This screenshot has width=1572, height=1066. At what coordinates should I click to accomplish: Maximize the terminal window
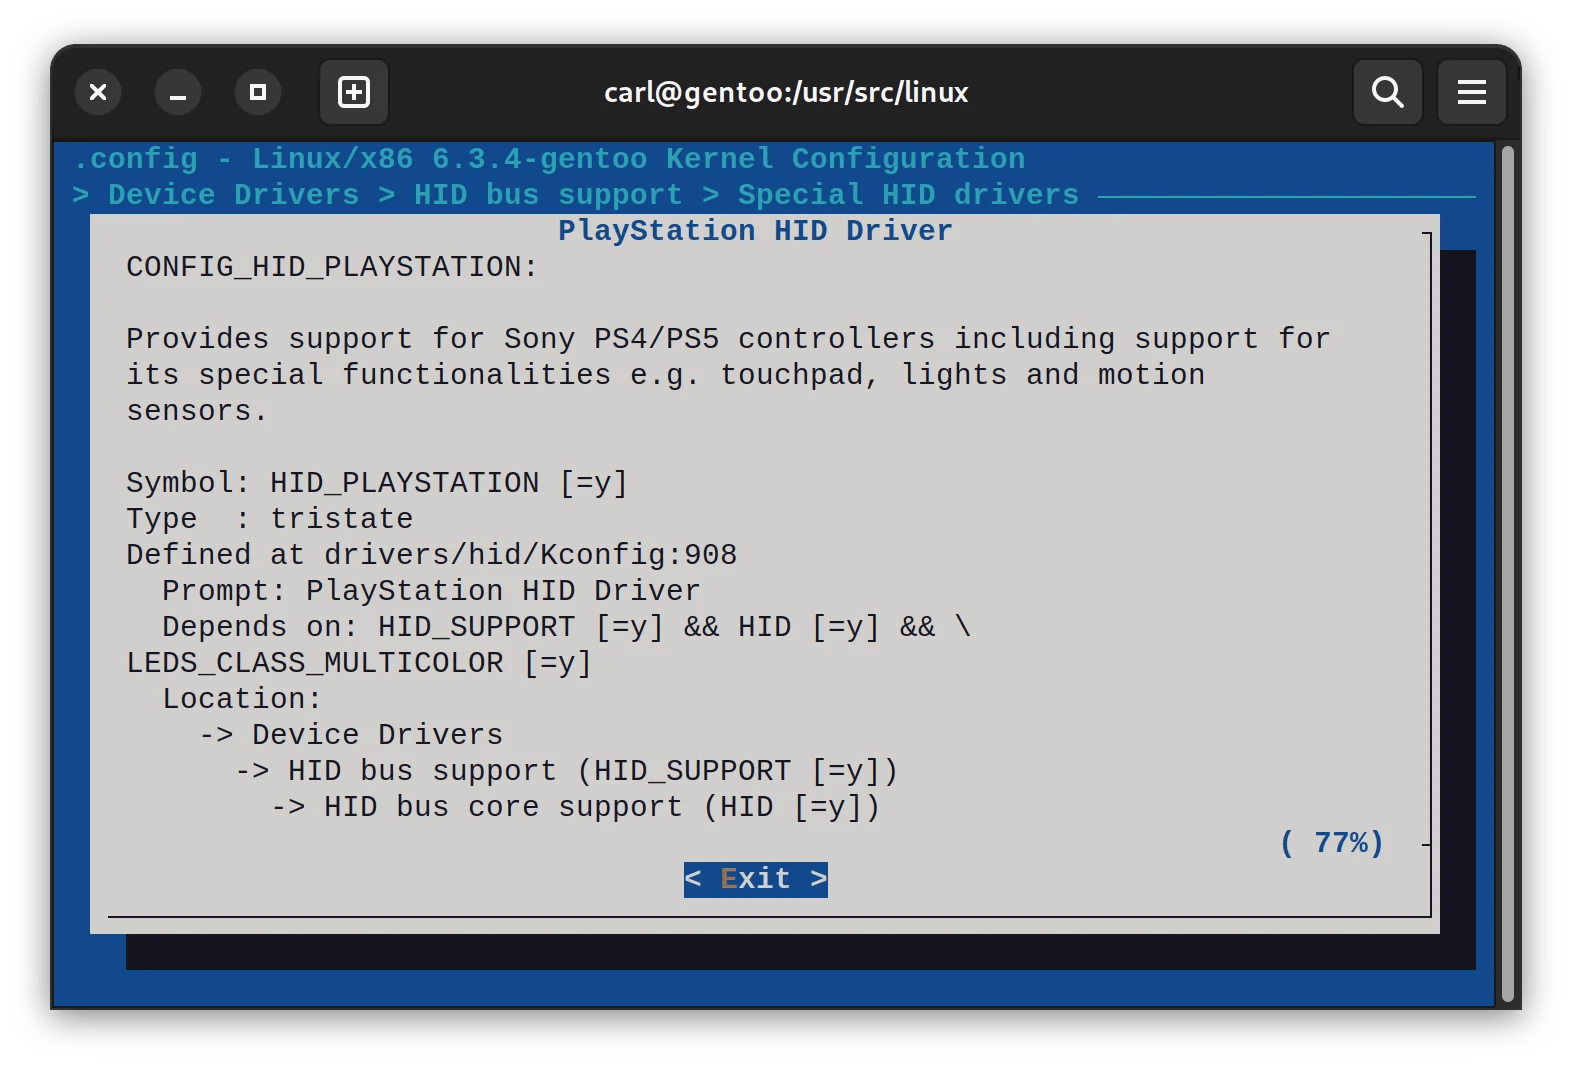[x=258, y=92]
